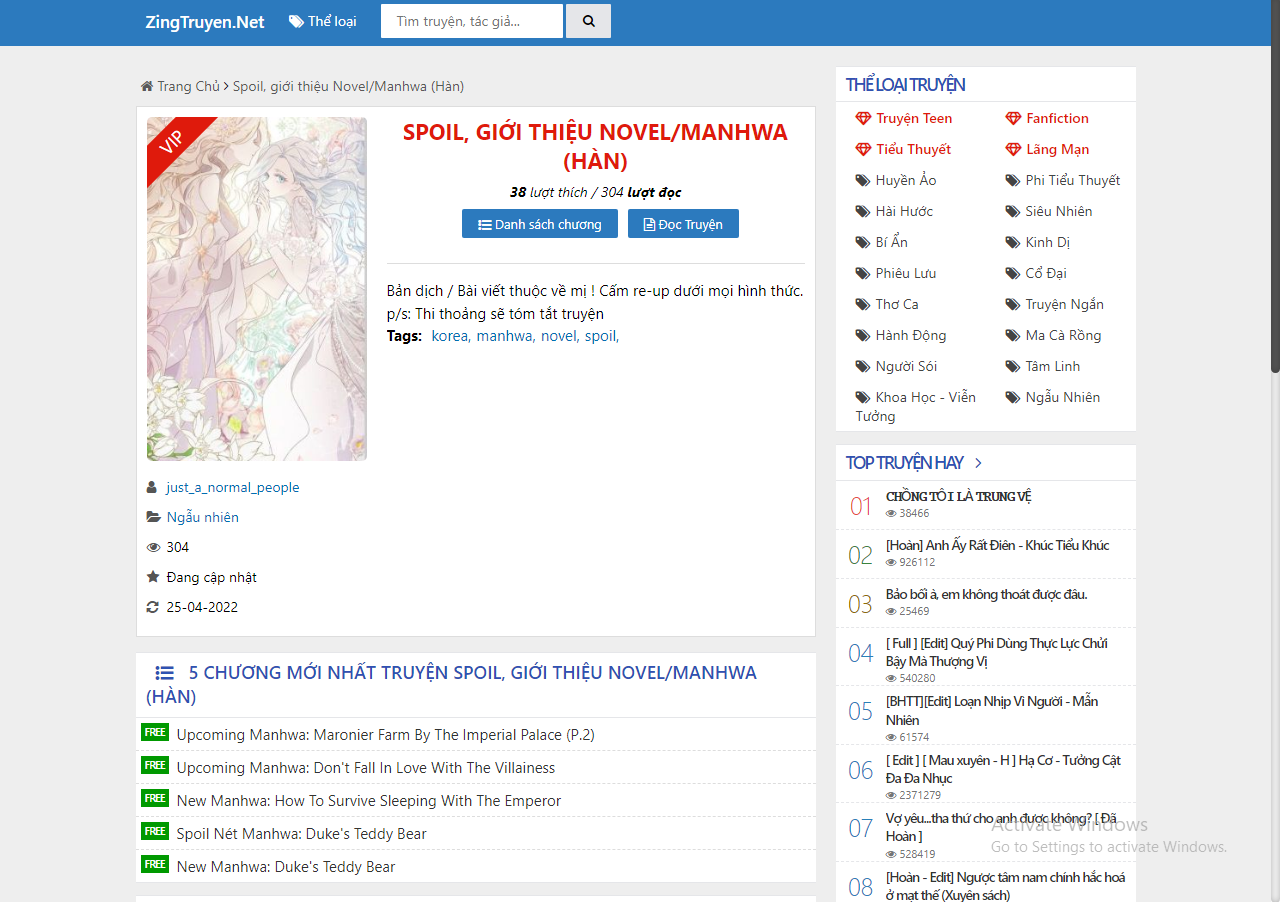Select the manhwa tag link
This screenshot has height=902, width=1280.
505,336
